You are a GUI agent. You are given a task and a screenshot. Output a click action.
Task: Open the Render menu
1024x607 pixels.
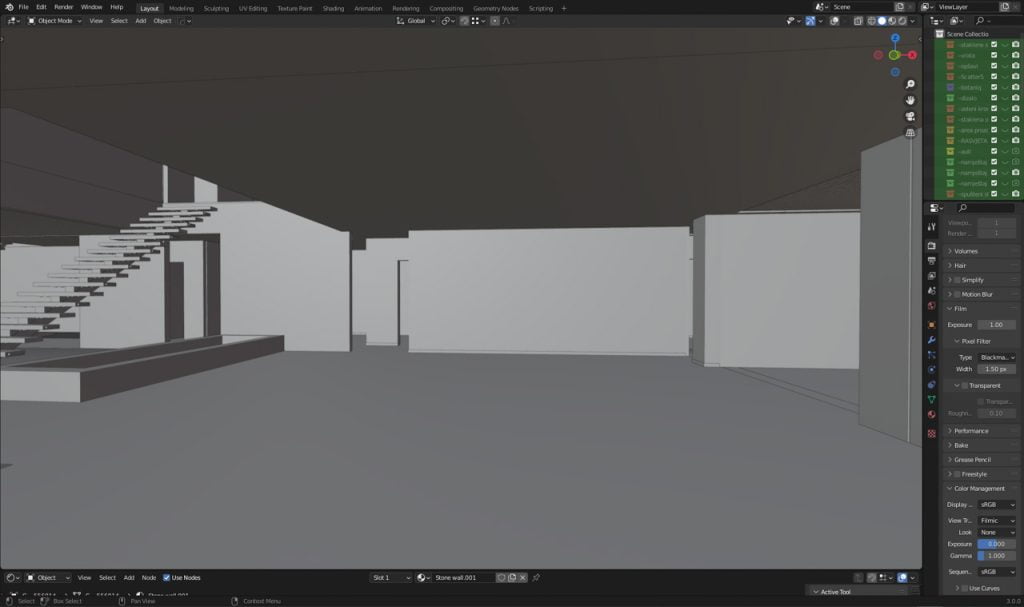[63, 7]
